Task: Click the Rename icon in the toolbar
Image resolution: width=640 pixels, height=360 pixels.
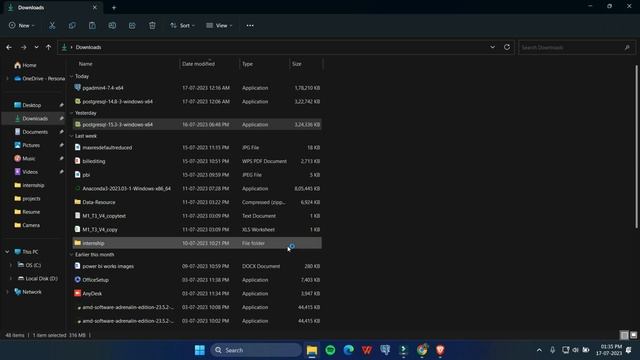Action: pyautogui.click(x=112, y=25)
